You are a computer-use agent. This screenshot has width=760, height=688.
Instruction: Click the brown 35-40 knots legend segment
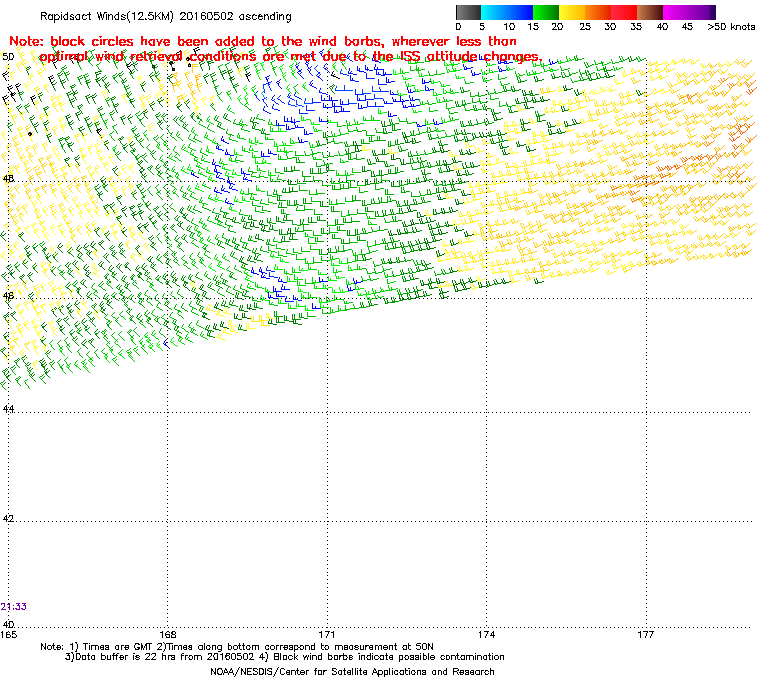(x=650, y=12)
